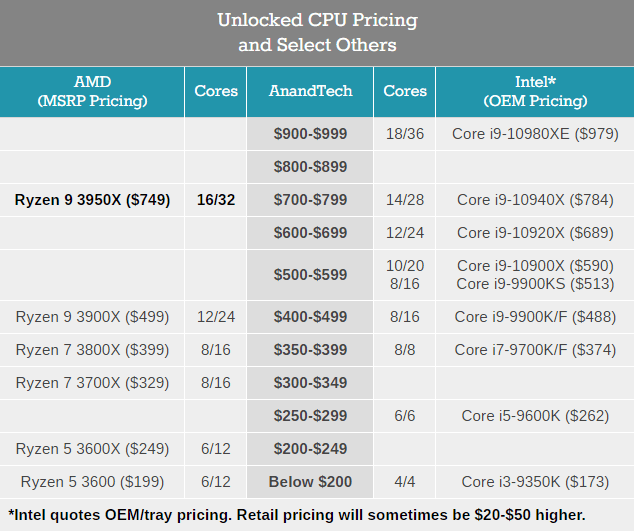Select the Core i3-9350K ($173) entry
Image resolution: width=634 pixels, height=531 pixels.
[x=534, y=482]
